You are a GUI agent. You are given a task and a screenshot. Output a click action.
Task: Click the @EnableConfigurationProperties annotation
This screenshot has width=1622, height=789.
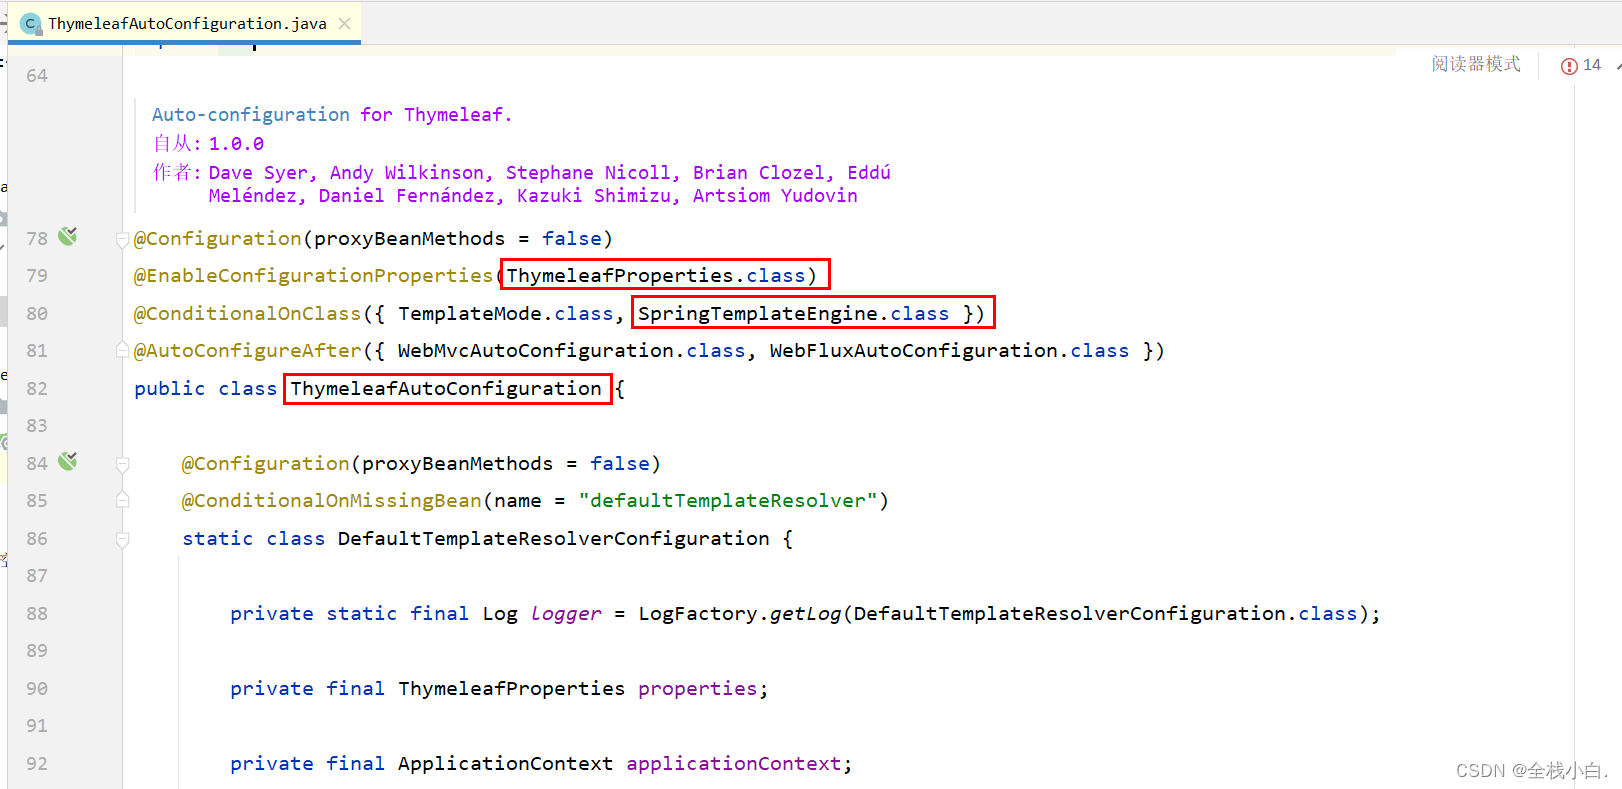pyautogui.click(x=313, y=276)
